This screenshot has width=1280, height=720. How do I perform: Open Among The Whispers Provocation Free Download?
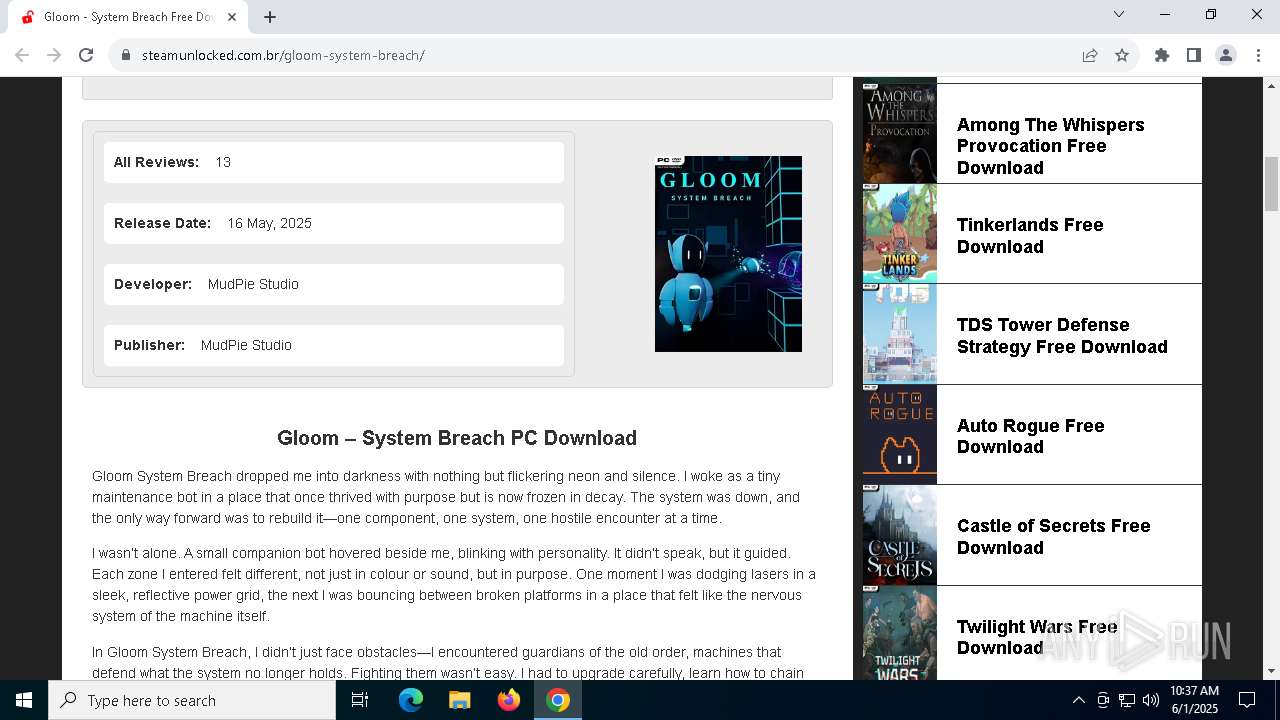click(1050, 146)
